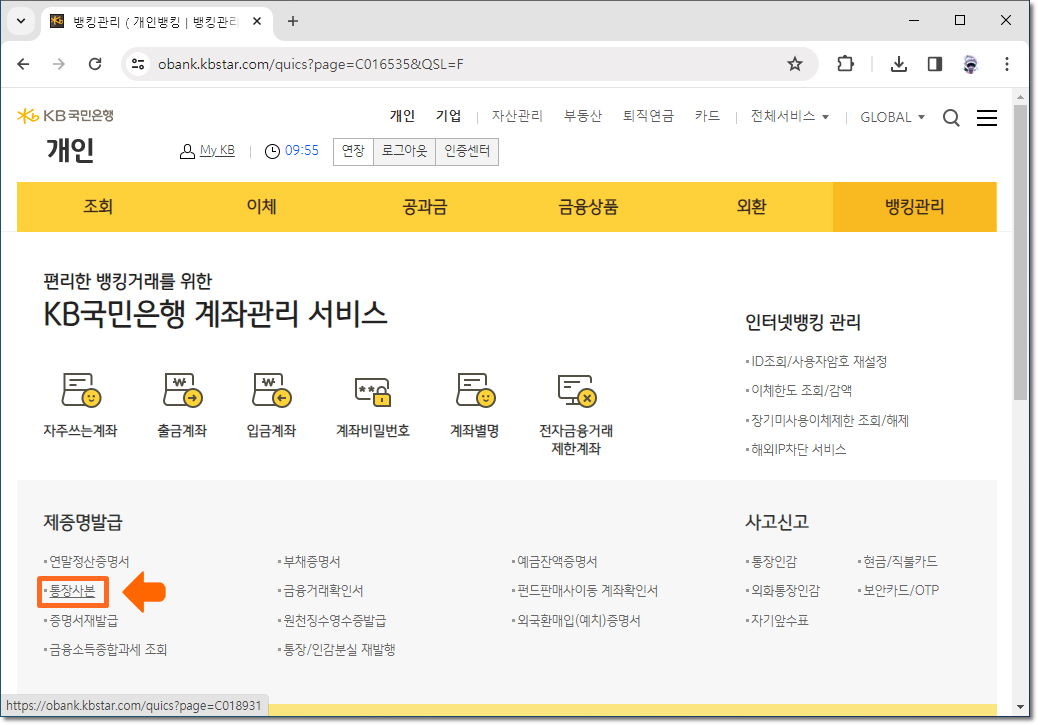Open ID조회/사용자암호 재설정 link

pos(819,362)
